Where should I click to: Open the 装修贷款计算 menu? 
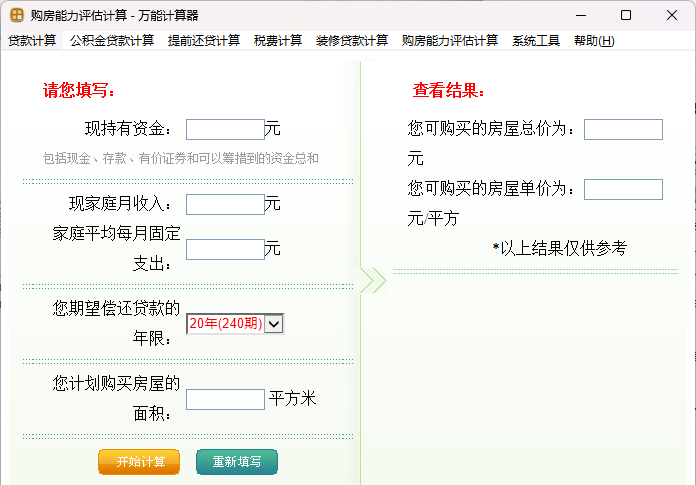352,41
